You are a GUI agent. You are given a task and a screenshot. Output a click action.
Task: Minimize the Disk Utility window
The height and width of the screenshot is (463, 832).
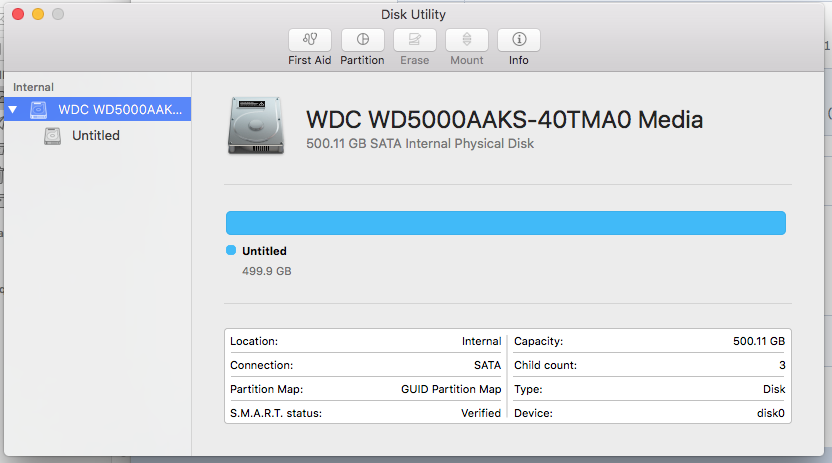(x=38, y=14)
